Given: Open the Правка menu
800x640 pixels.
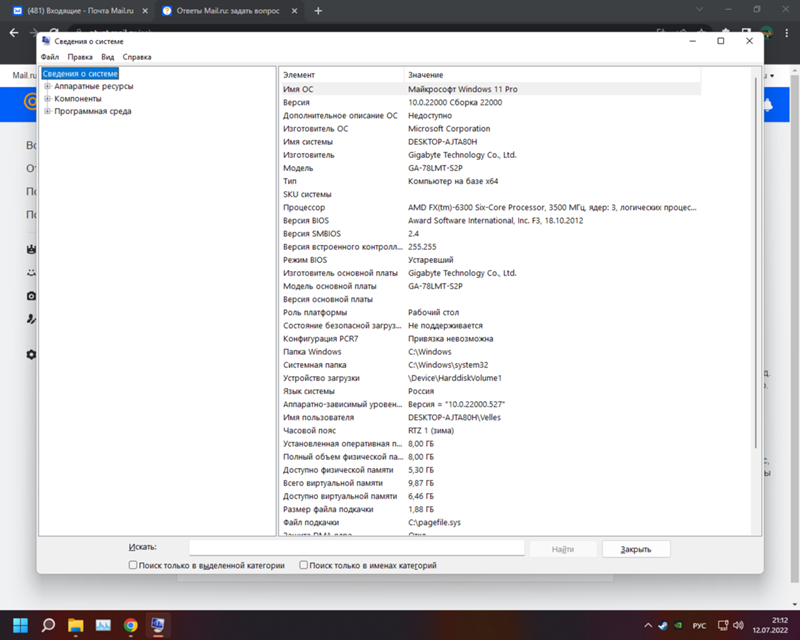Looking at the screenshot, I should (x=80, y=57).
